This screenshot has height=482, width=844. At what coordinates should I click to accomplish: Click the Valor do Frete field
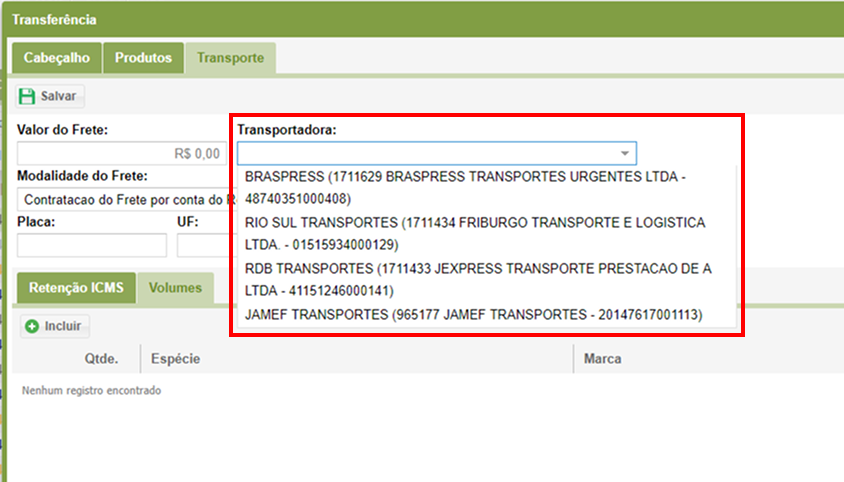click(120, 153)
